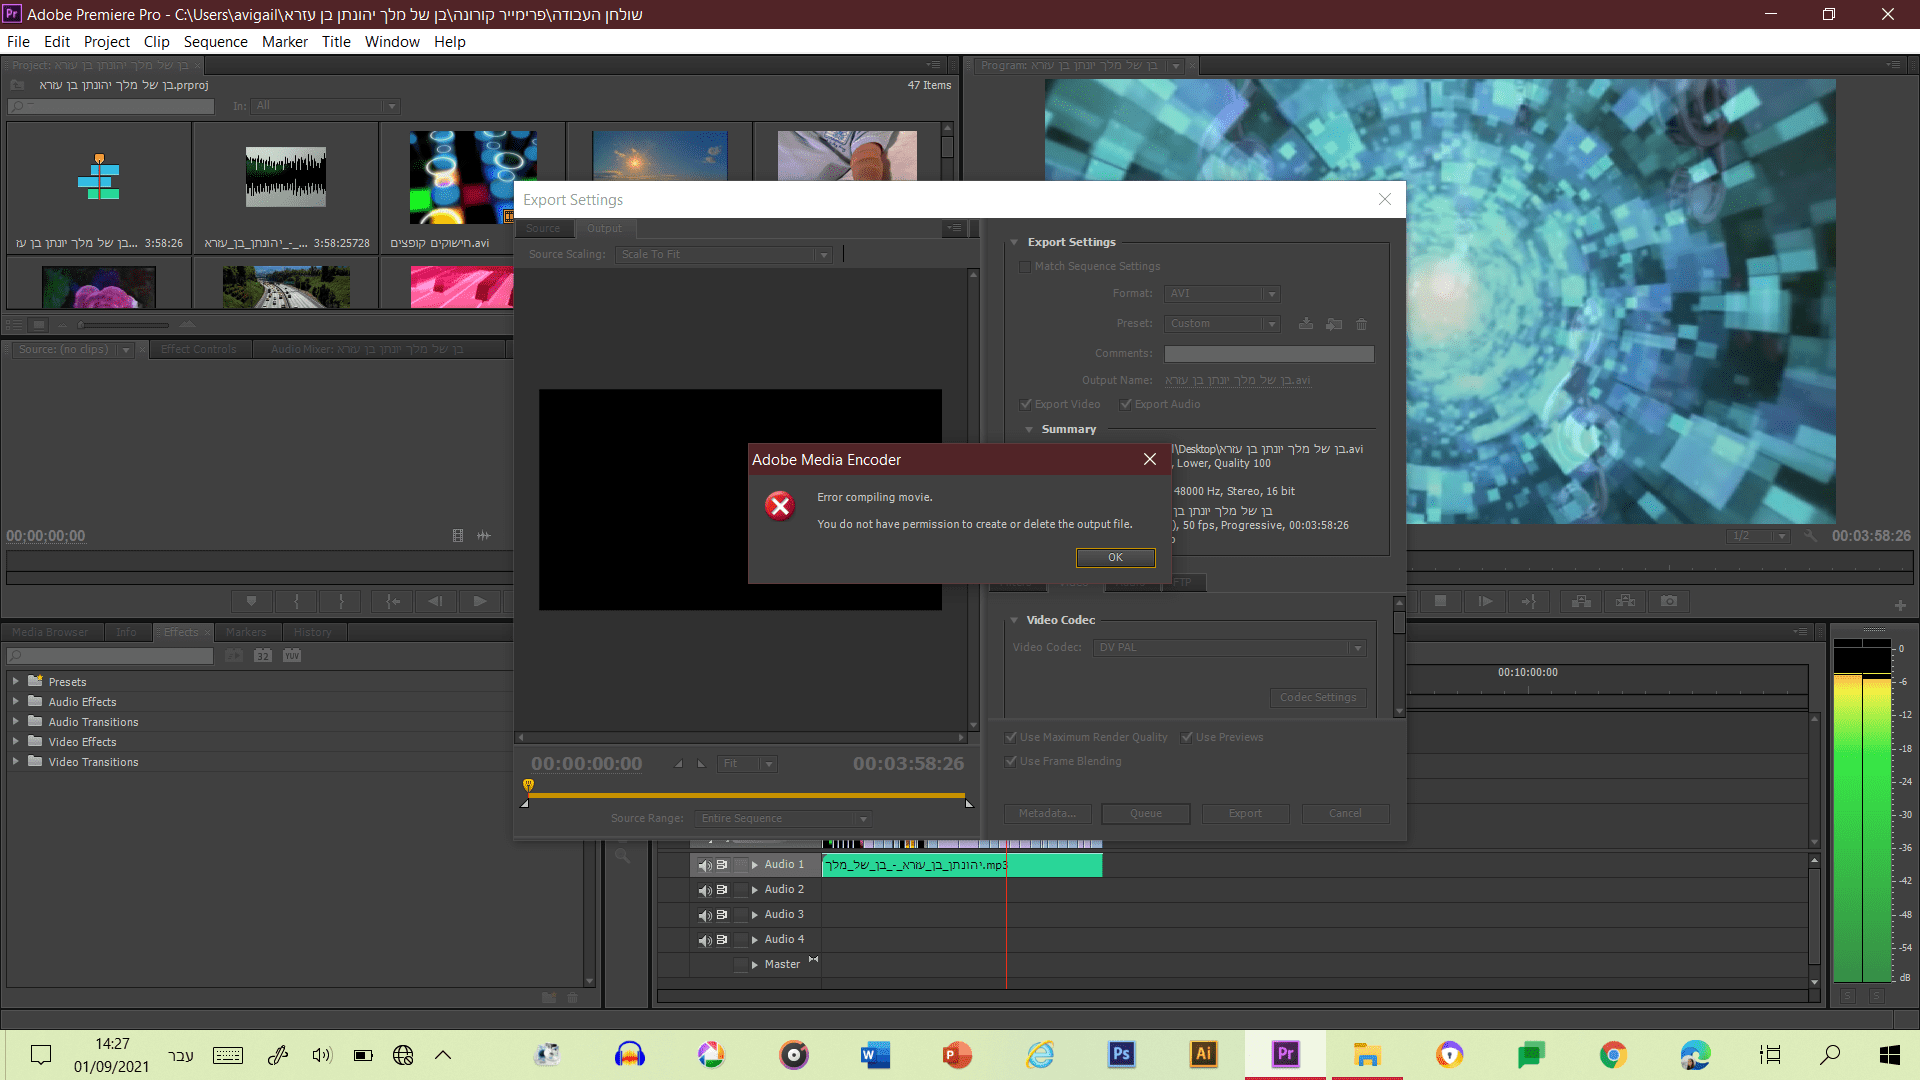Screen dimensions: 1920x1080
Task: Toggle the Export Video checkbox
Action: click(x=1025, y=404)
